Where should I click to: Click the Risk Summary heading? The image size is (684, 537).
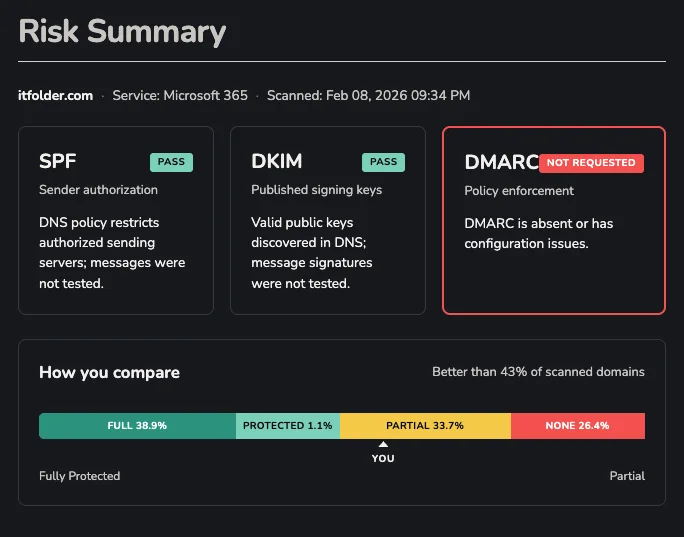[x=122, y=32]
